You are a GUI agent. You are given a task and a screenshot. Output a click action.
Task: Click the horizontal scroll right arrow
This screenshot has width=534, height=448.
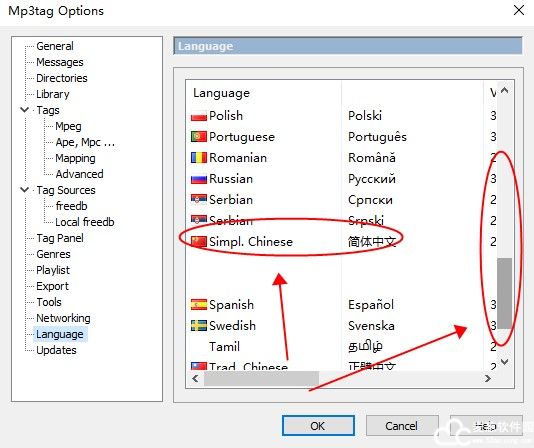488,379
